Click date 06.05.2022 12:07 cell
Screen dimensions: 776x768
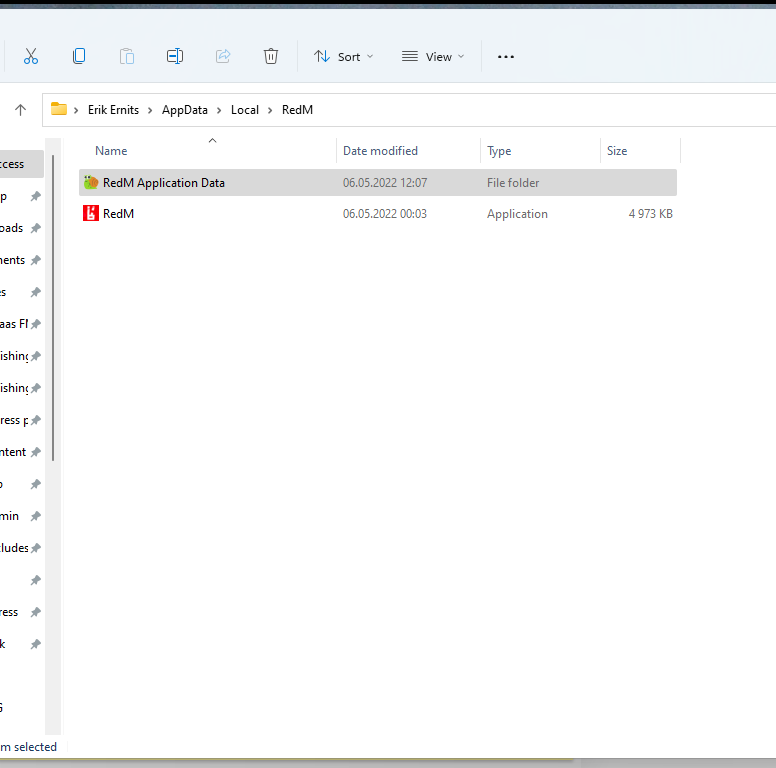(x=385, y=183)
